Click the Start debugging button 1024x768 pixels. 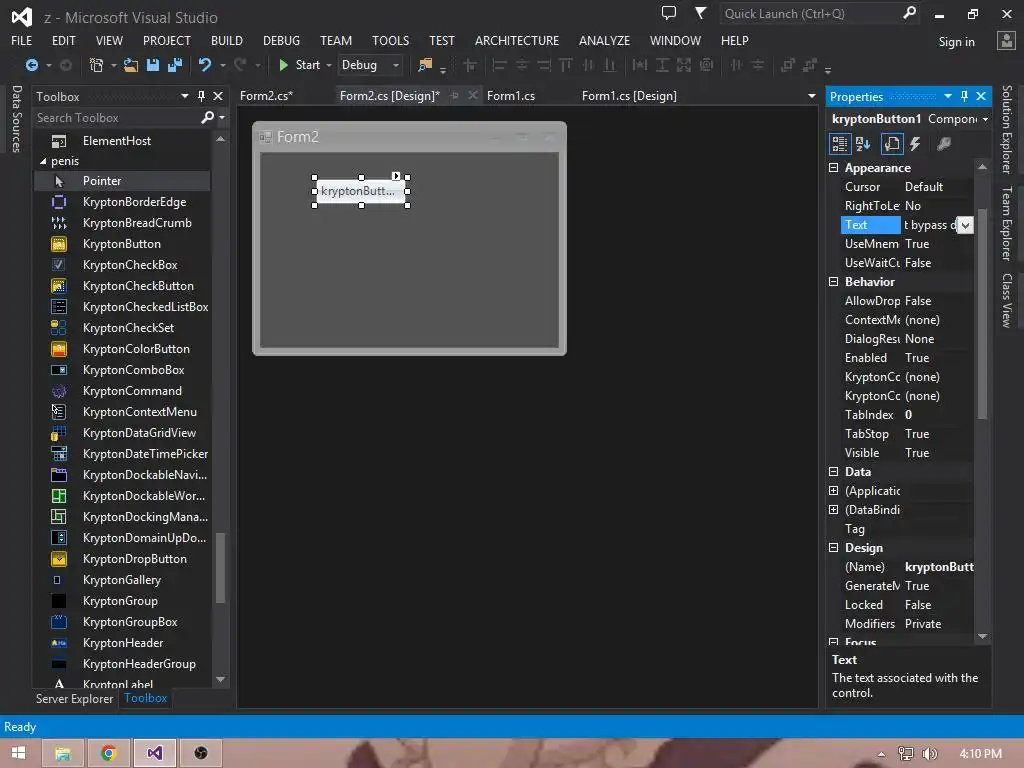coord(301,65)
